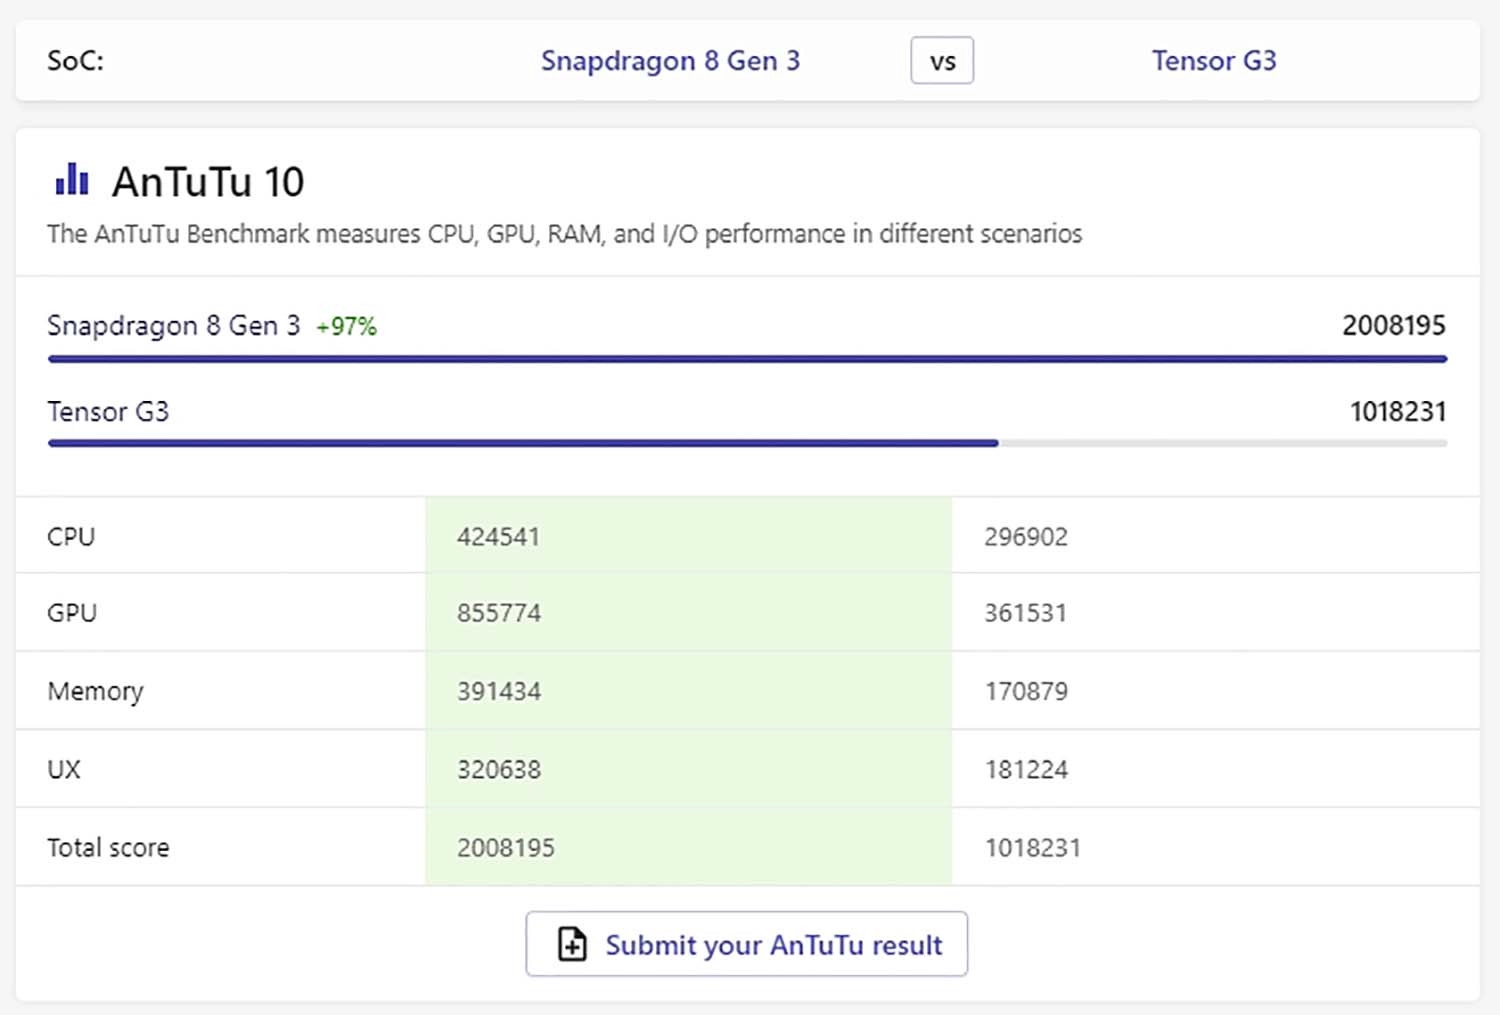Click the Snapdragon 8 Gen 3 bar label
The width and height of the screenshot is (1500, 1015).
coord(173,326)
